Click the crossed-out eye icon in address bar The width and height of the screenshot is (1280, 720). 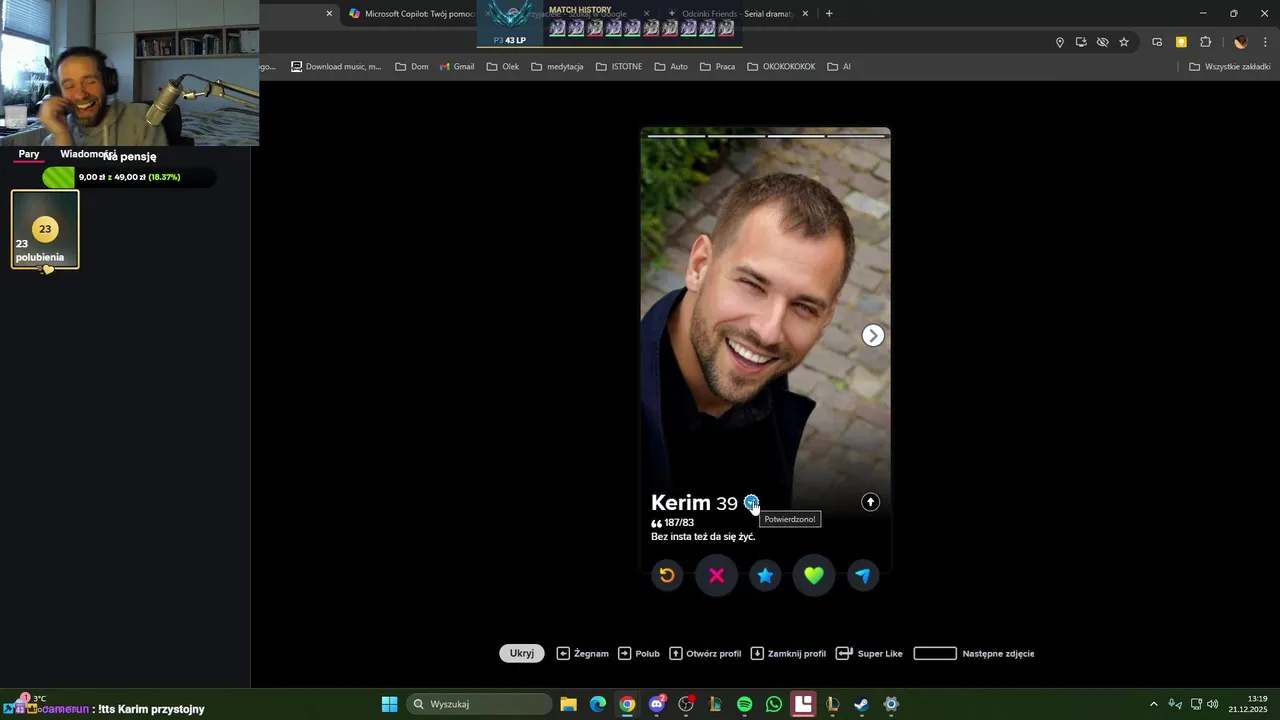pos(1102,42)
